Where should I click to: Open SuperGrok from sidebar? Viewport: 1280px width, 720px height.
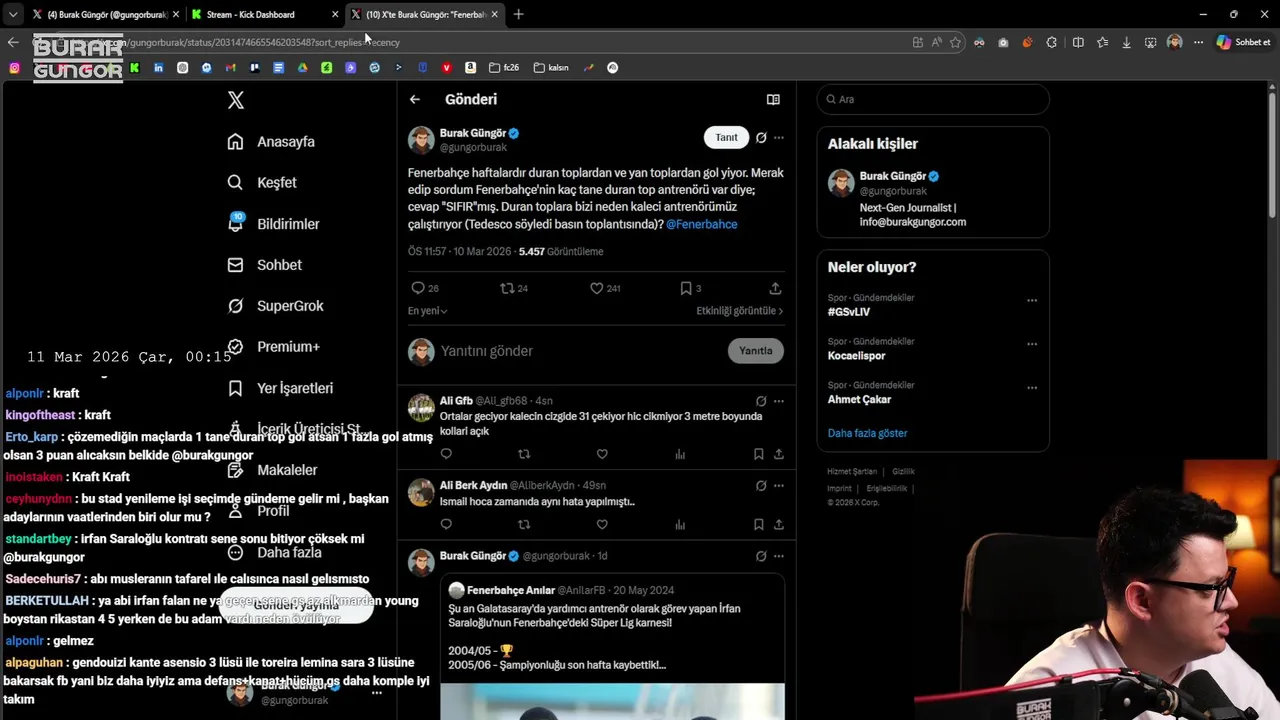[275, 306]
